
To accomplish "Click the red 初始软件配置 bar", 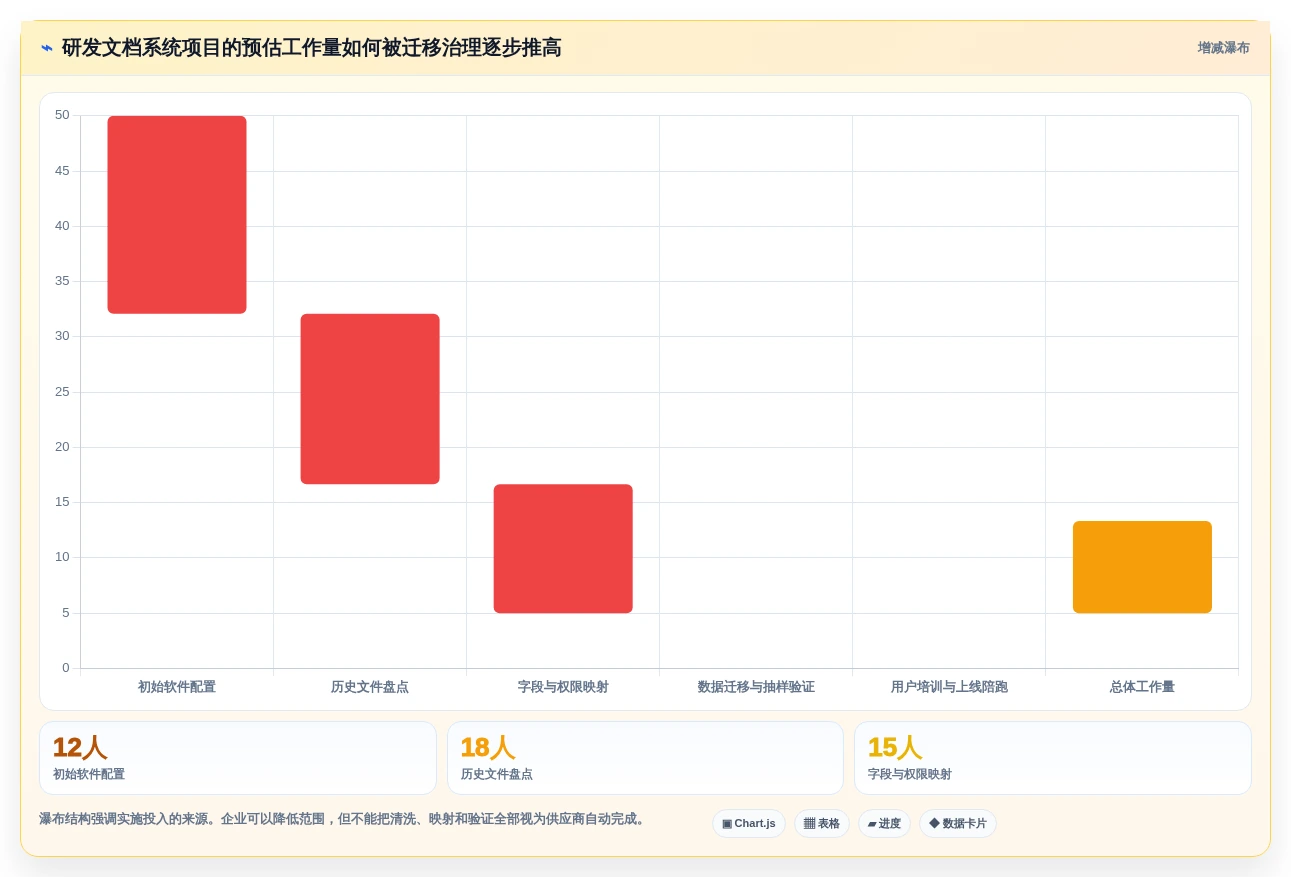I will 177,215.
